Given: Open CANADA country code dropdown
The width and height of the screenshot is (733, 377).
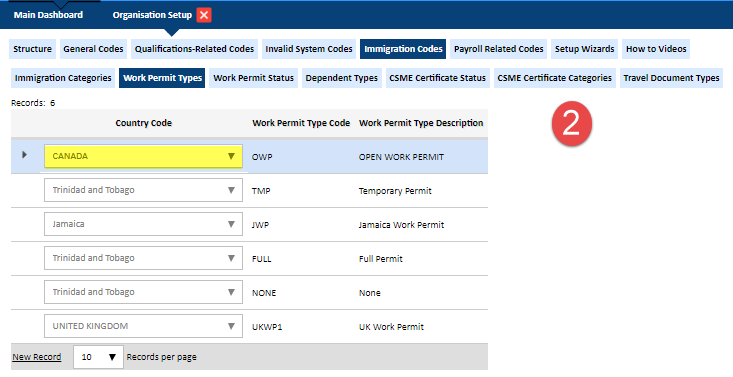Looking at the screenshot, I should point(144,156).
